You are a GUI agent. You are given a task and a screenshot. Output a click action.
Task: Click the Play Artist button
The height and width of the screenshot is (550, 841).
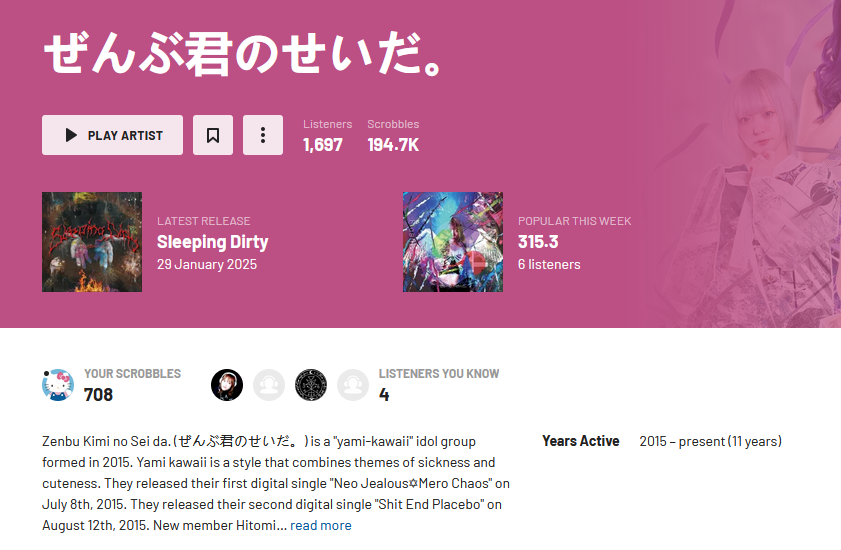click(112, 135)
